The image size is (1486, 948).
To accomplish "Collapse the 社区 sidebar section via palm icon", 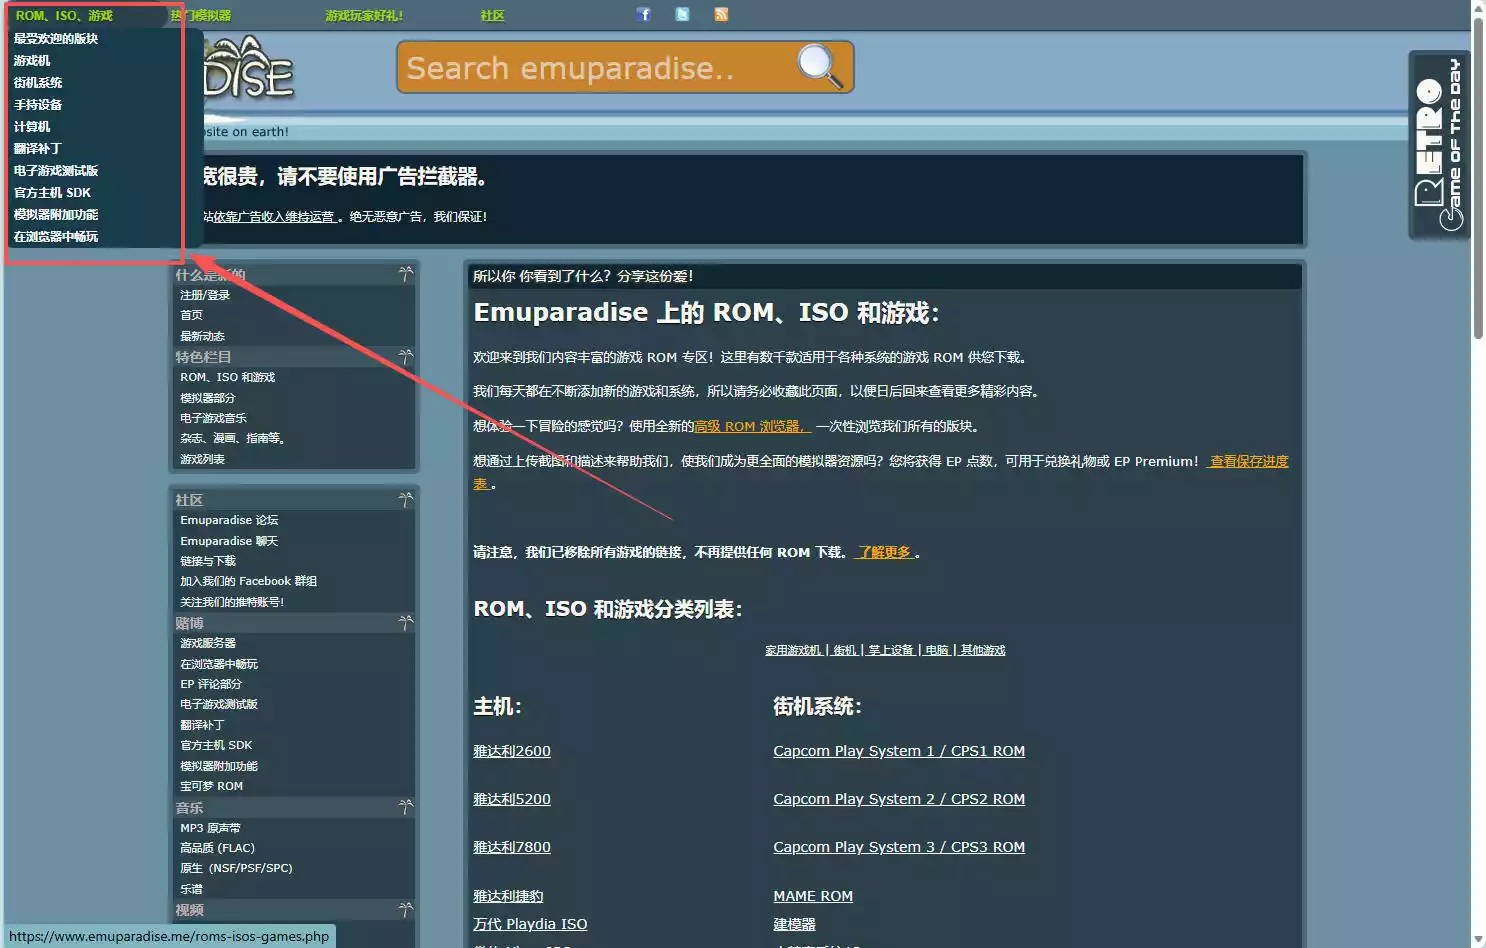I will click(405, 499).
